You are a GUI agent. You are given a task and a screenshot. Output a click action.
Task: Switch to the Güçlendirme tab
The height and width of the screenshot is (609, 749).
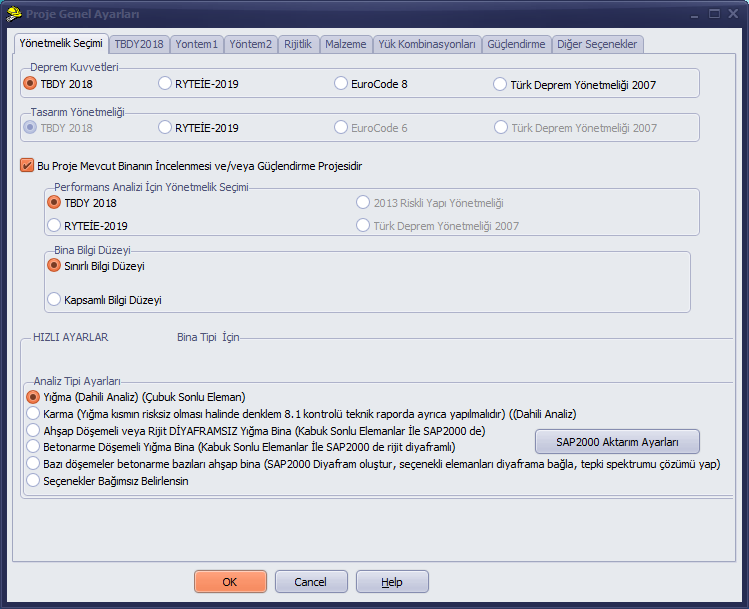pyautogui.click(x=516, y=44)
